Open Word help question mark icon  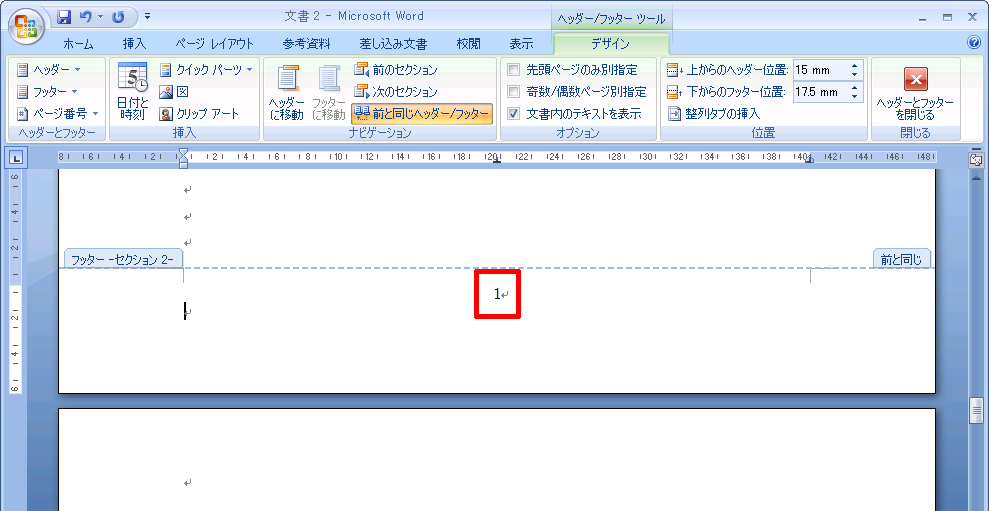(x=973, y=43)
